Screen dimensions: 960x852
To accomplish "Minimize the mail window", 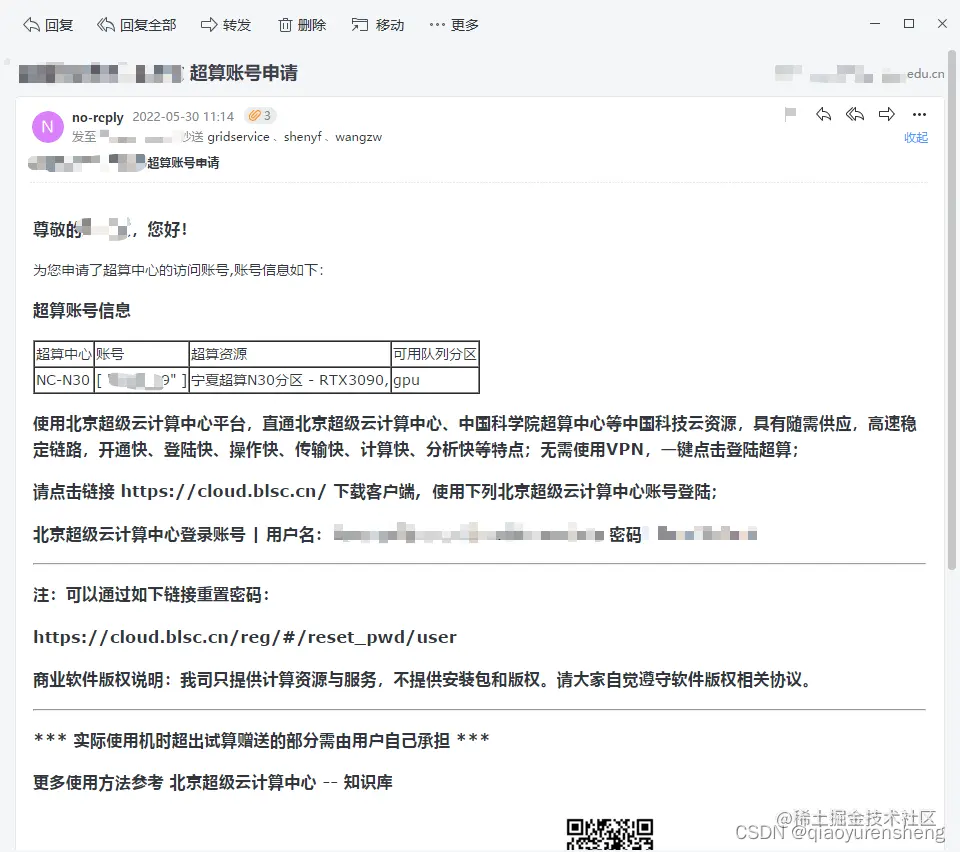I will click(875, 24).
